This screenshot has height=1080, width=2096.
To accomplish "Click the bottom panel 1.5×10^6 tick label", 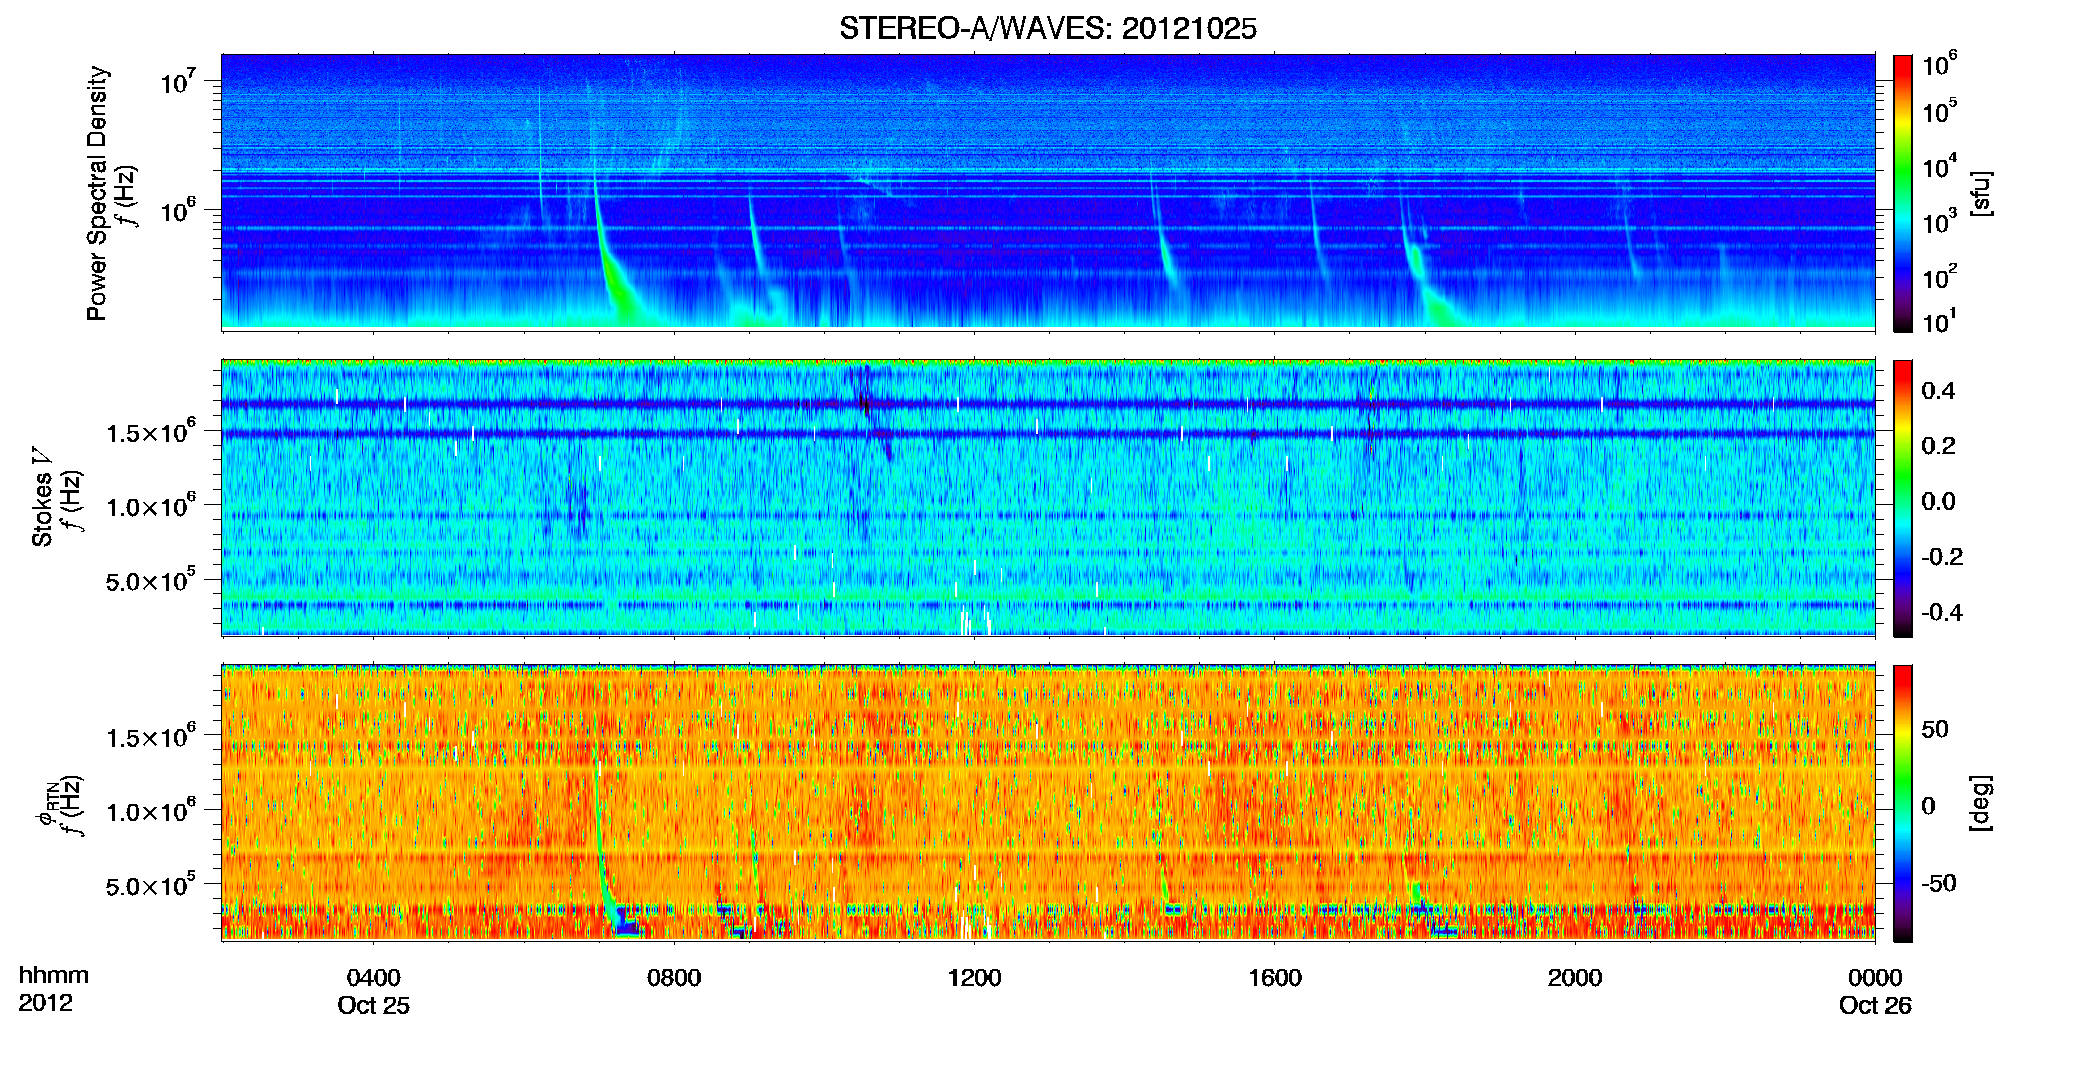I will 151,736.
